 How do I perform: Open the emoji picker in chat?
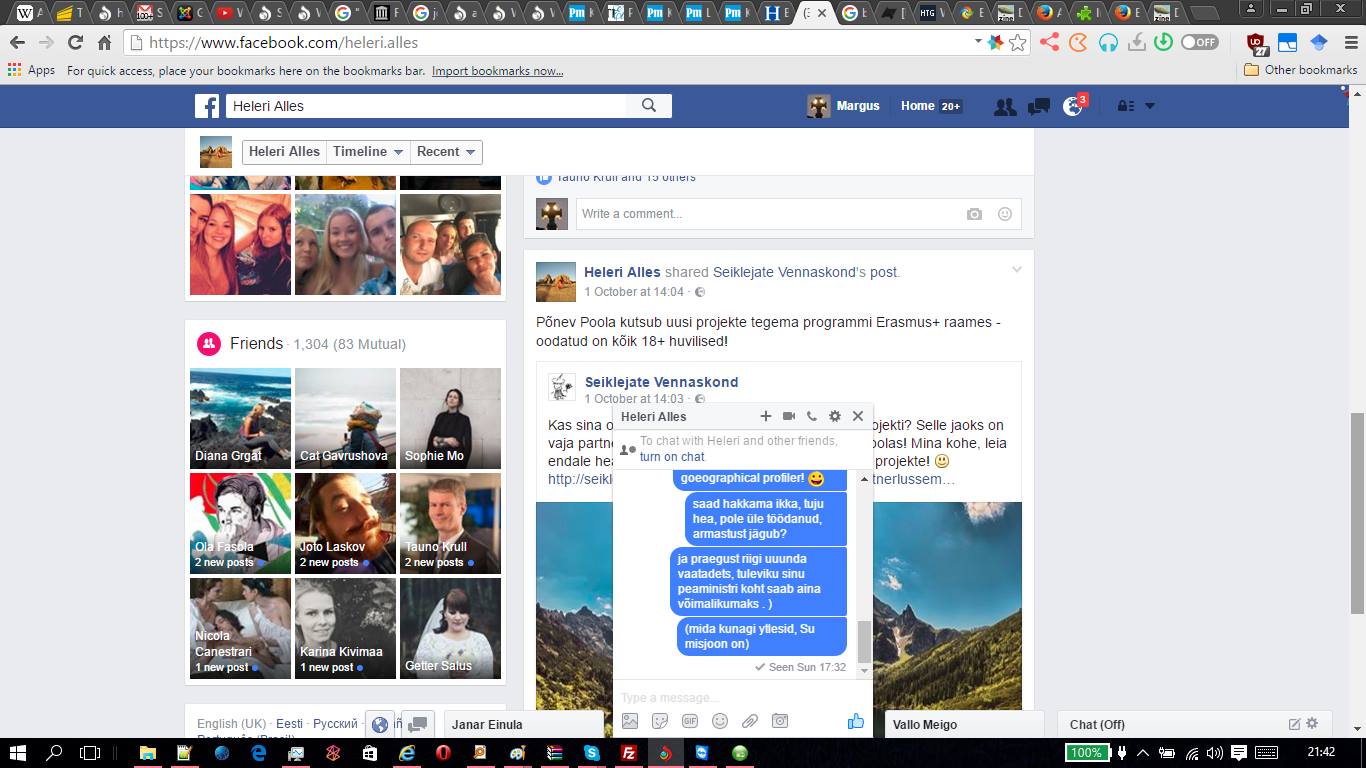[720, 721]
